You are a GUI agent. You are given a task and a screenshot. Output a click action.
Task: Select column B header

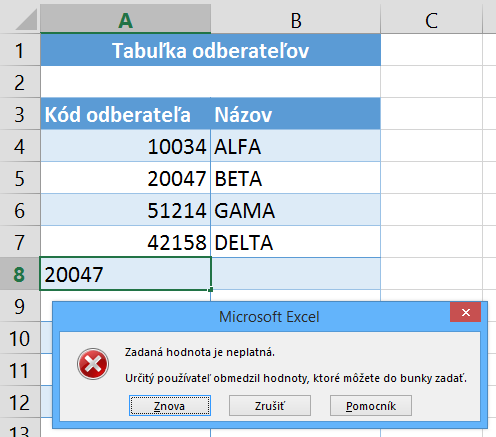pos(296,19)
